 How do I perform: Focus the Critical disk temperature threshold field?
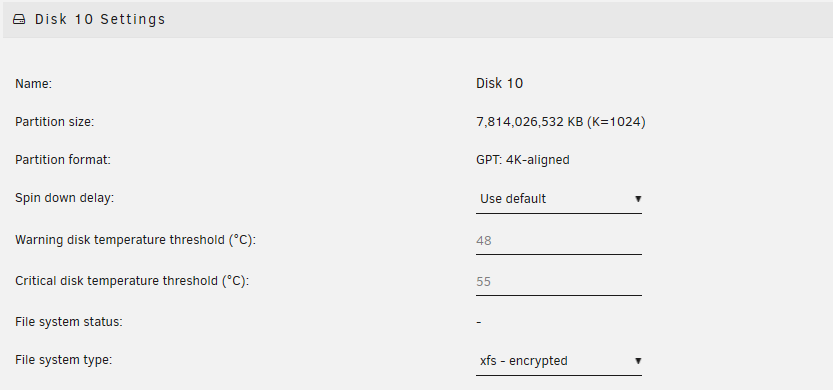pos(559,282)
